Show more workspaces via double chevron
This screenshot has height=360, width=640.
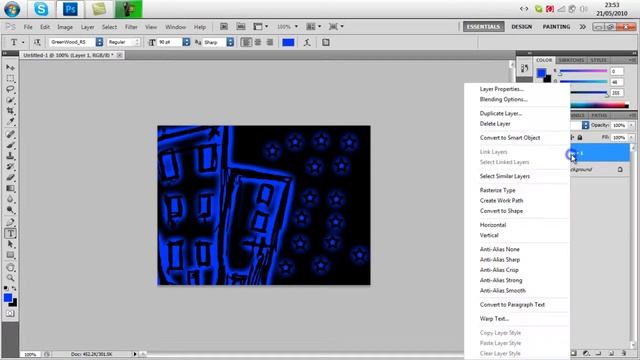[x=582, y=27]
